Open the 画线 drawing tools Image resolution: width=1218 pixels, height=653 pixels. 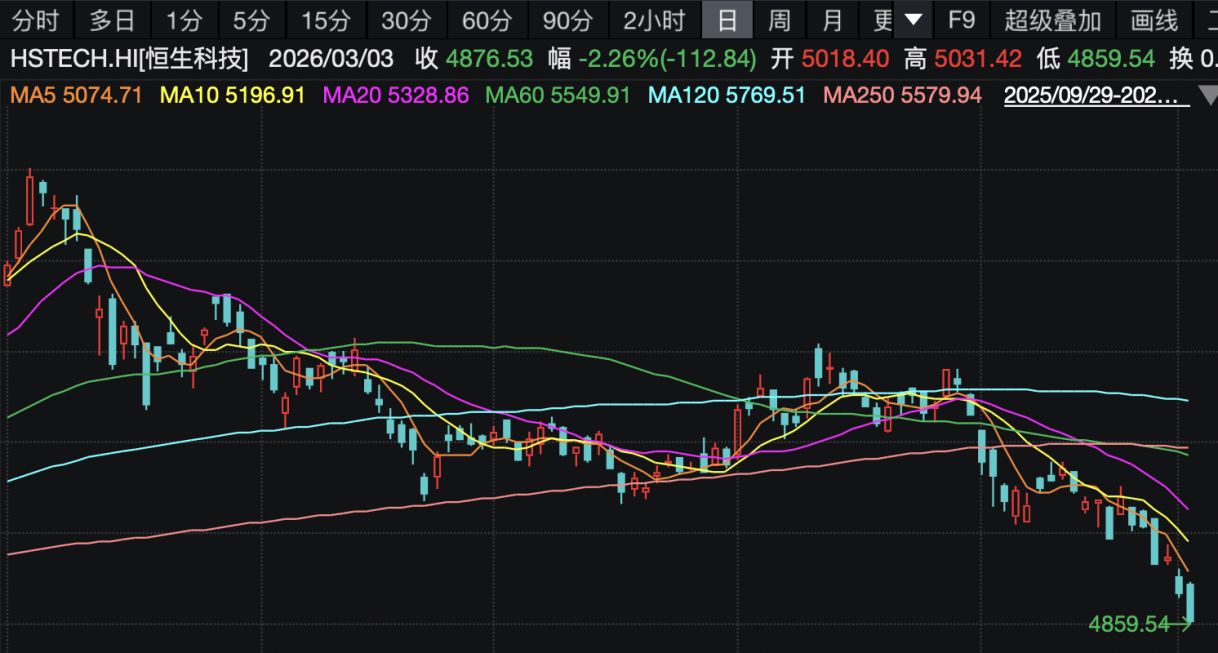[x=1154, y=19]
